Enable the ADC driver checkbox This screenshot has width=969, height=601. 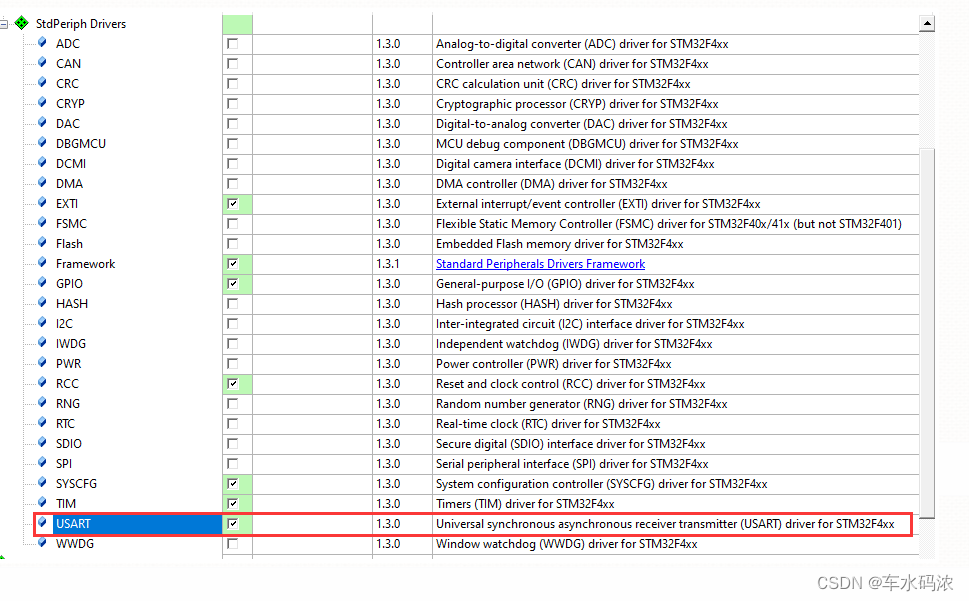coord(232,44)
